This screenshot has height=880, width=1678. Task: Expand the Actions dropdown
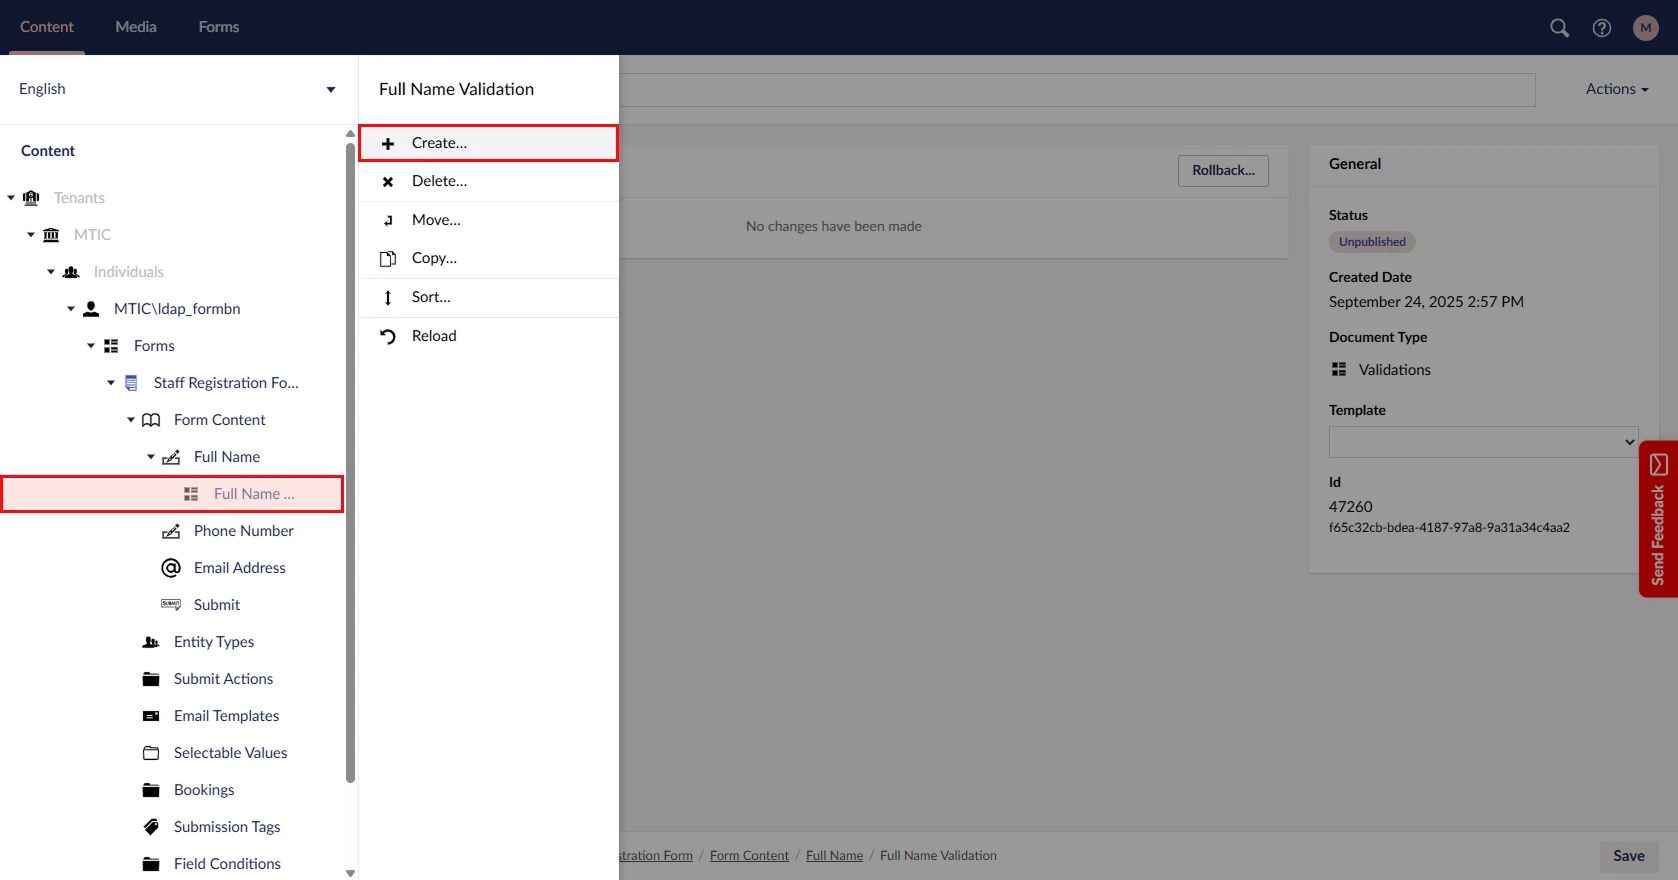[x=1616, y=89]
